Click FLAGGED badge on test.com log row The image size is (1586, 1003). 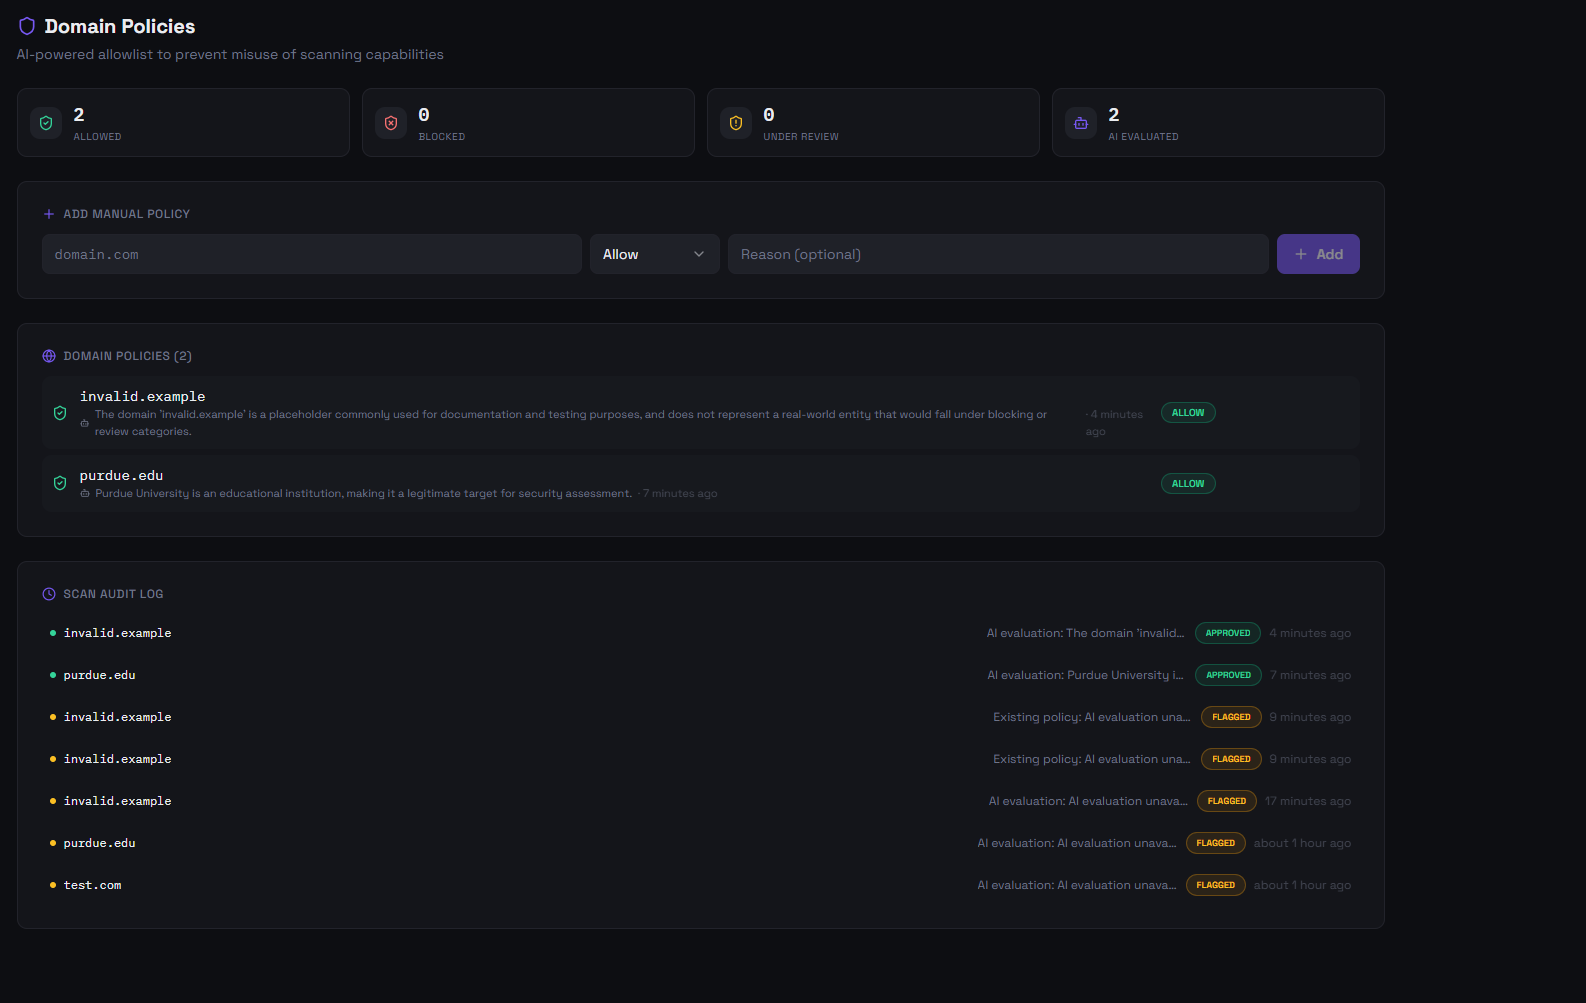tap(1216, 885)
